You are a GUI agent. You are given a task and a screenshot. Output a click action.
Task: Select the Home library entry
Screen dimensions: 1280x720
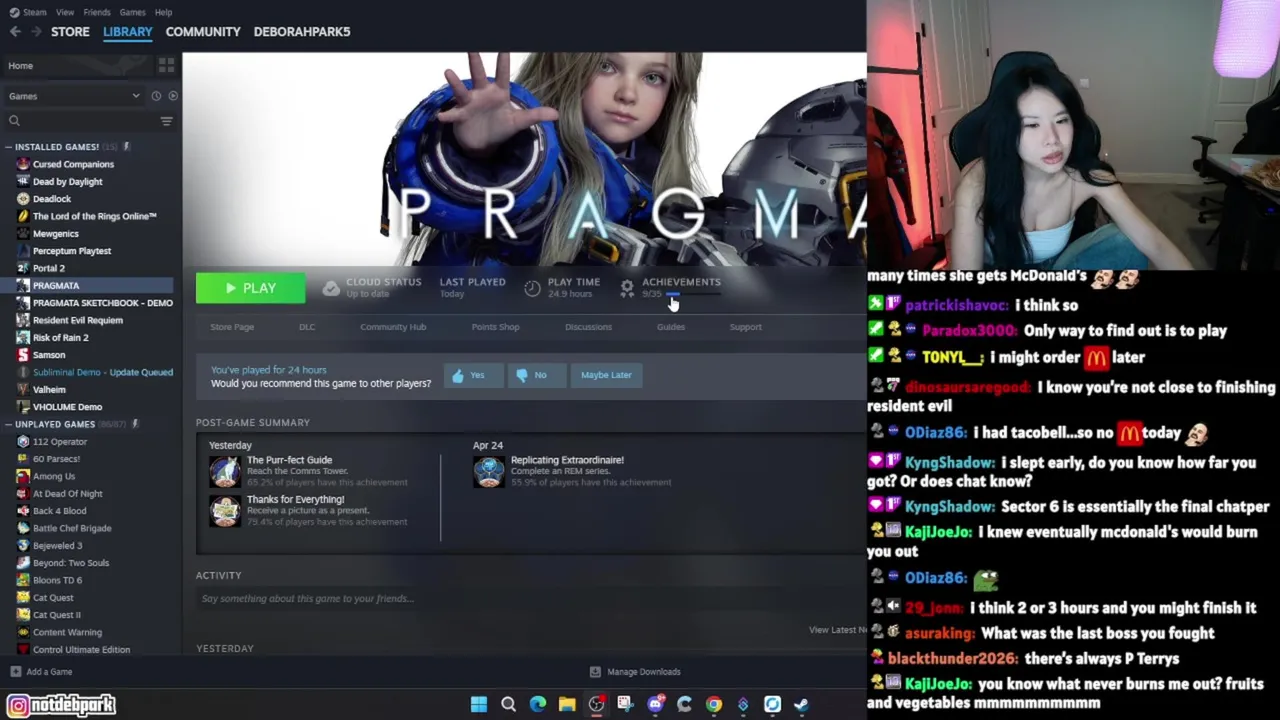tap(78, 66)
